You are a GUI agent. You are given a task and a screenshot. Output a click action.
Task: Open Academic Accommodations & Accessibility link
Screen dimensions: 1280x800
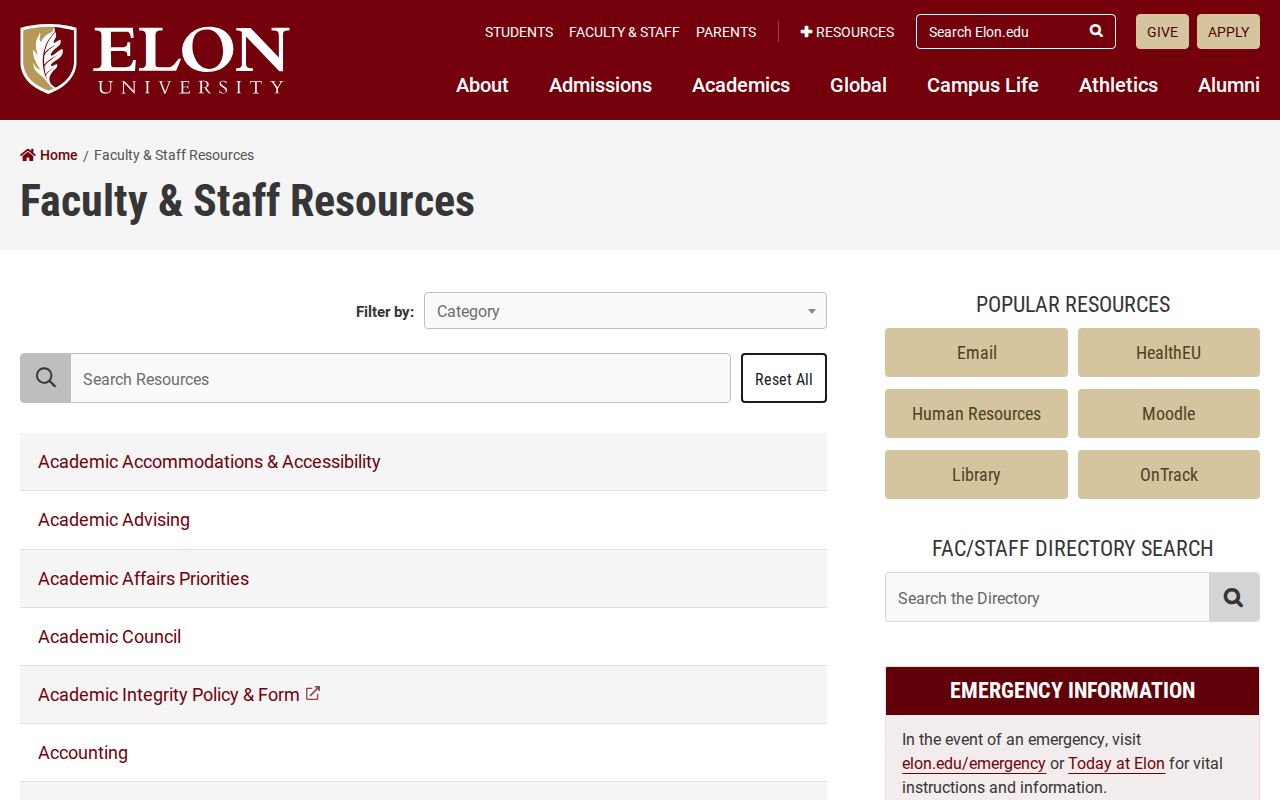(x=209, y=461)
